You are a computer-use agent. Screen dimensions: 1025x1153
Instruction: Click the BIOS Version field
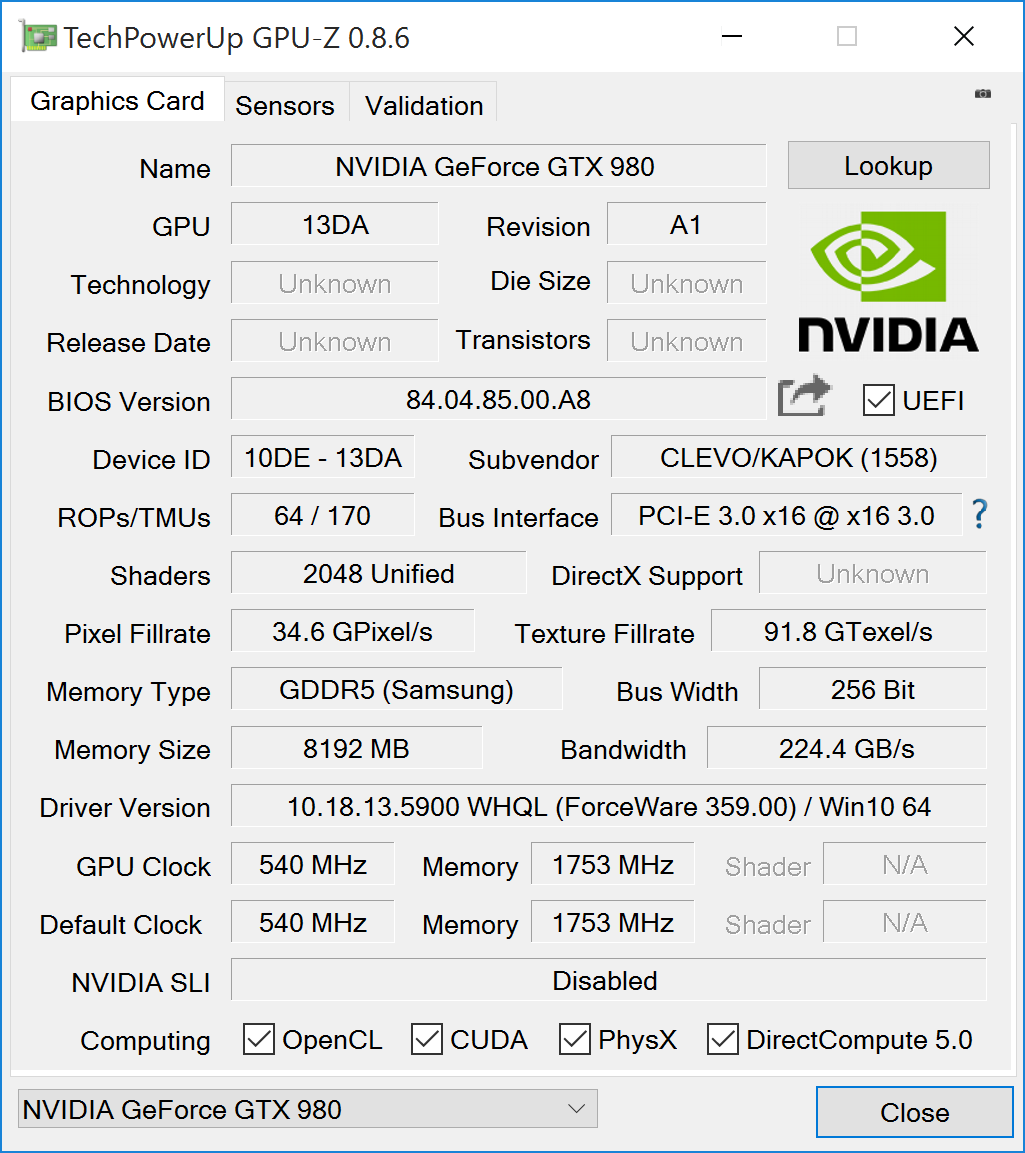click(499, 399)
